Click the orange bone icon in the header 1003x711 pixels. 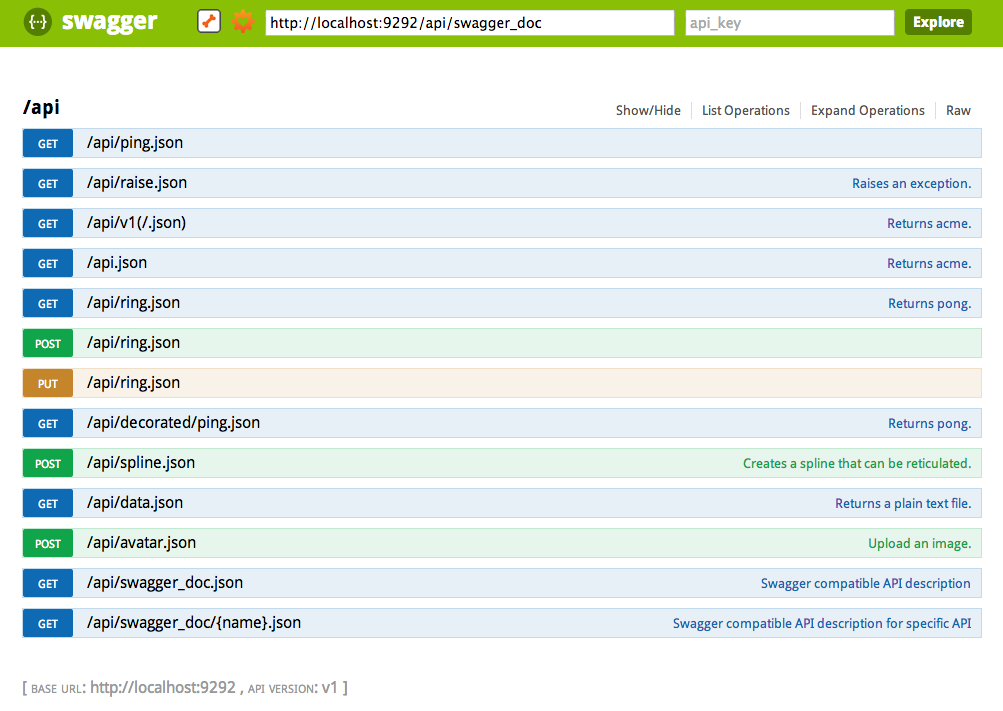coord(208,21)
